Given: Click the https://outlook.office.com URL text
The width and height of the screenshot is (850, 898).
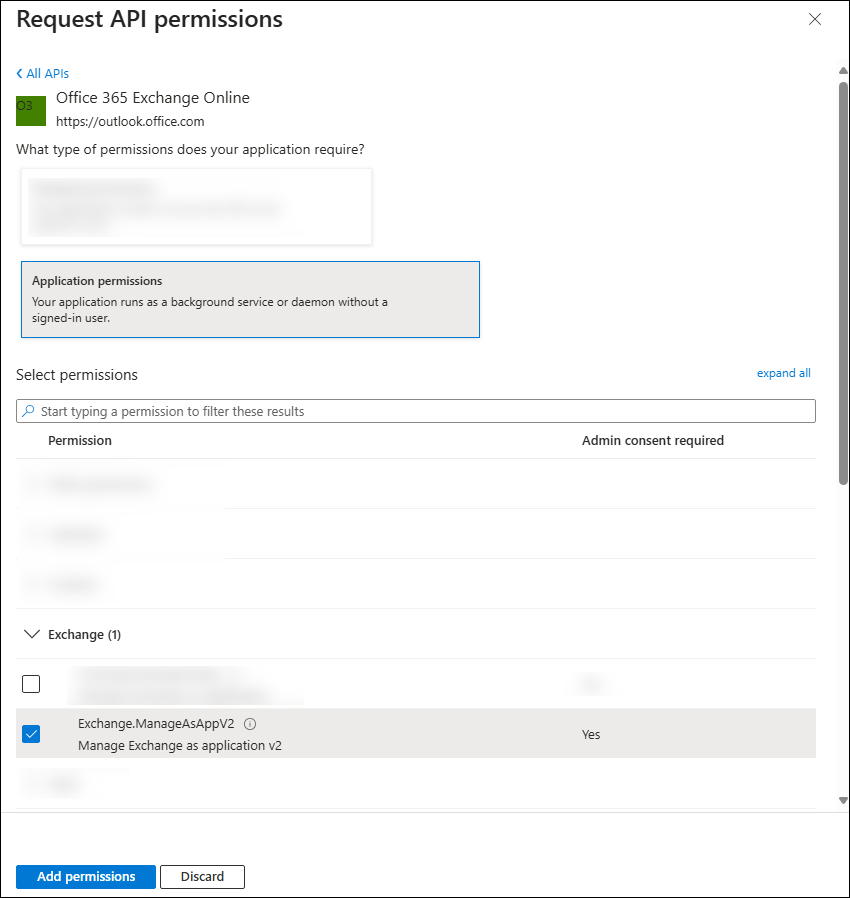Looking at the screenshot, I should coord(130,121).
